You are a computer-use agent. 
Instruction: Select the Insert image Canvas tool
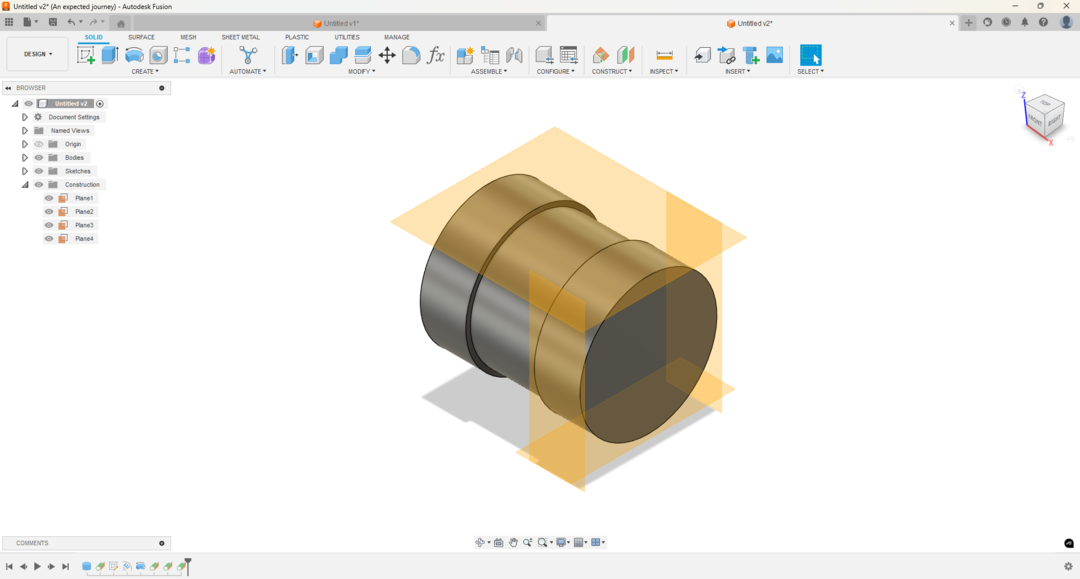(775, 55)
